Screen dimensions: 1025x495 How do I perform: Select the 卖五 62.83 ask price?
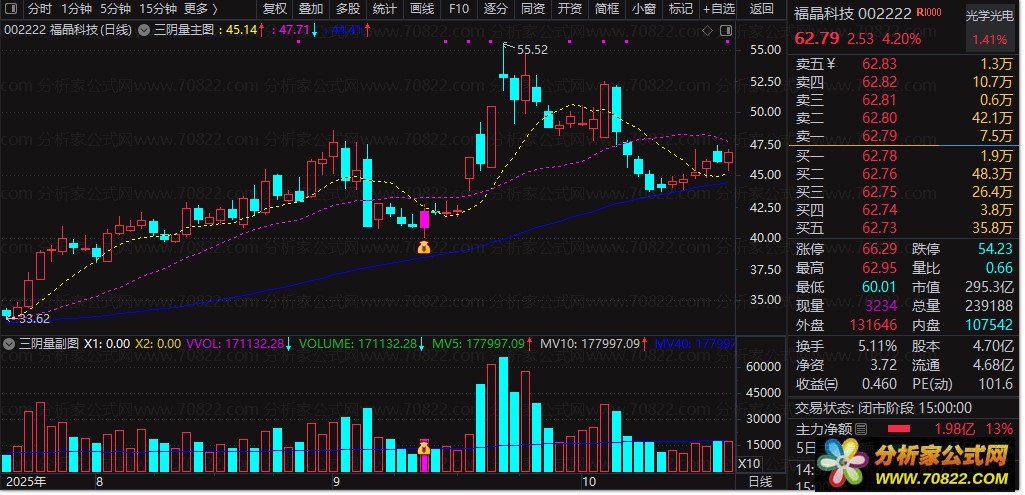tap(879, 64)
